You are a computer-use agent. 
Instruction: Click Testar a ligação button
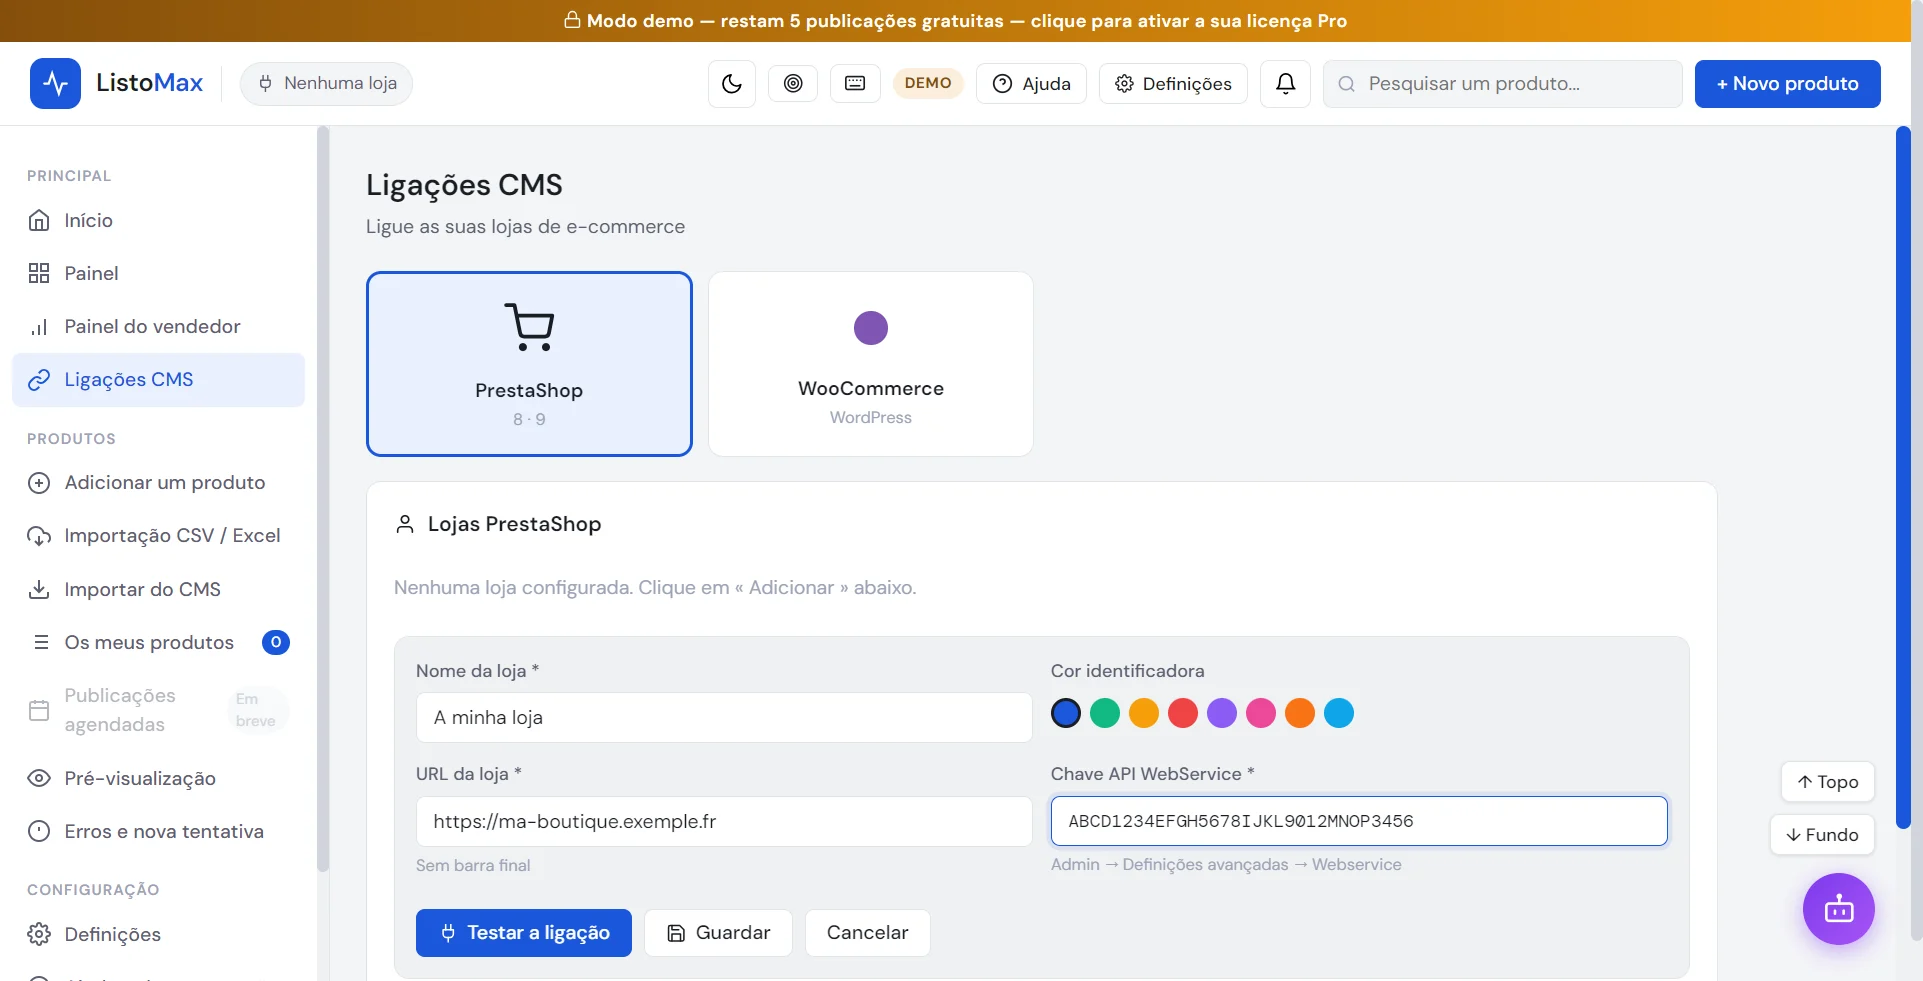[x=524, y=933]
